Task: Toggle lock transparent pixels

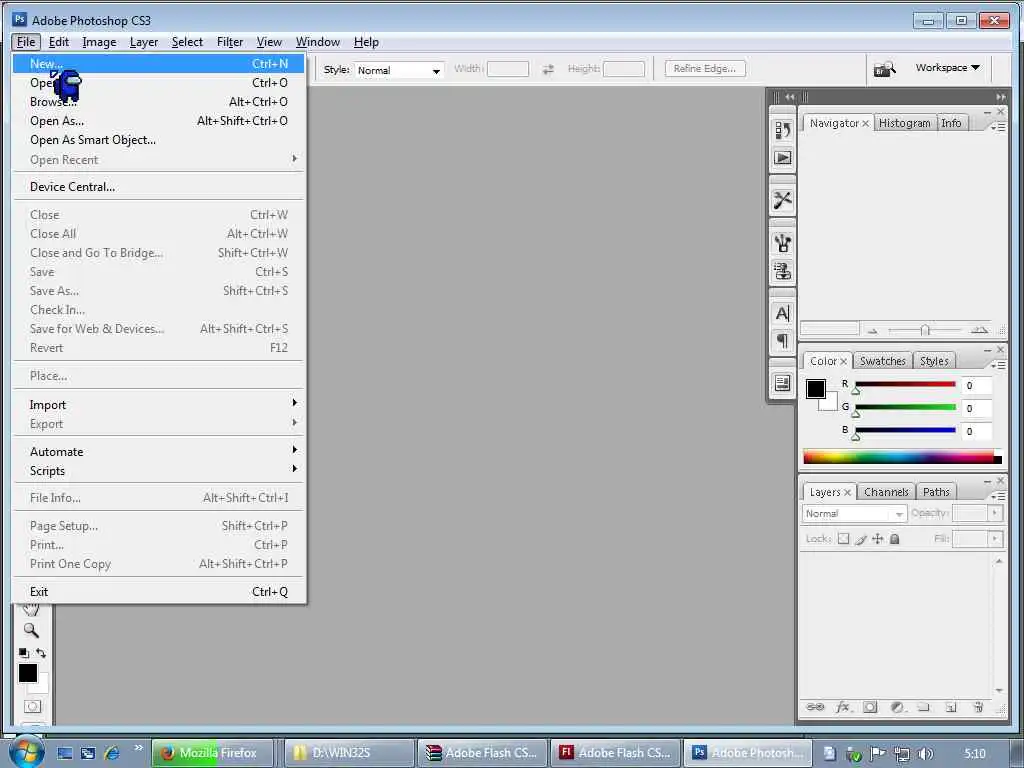Action: pyautogui.click(x=844, y=539)
